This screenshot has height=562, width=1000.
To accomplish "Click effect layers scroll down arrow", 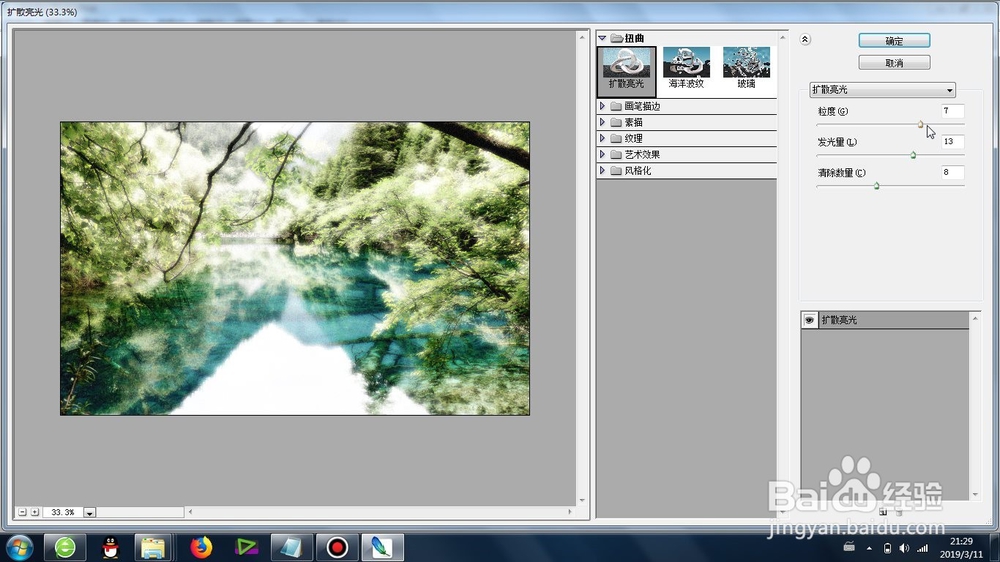I will (974, 494).
